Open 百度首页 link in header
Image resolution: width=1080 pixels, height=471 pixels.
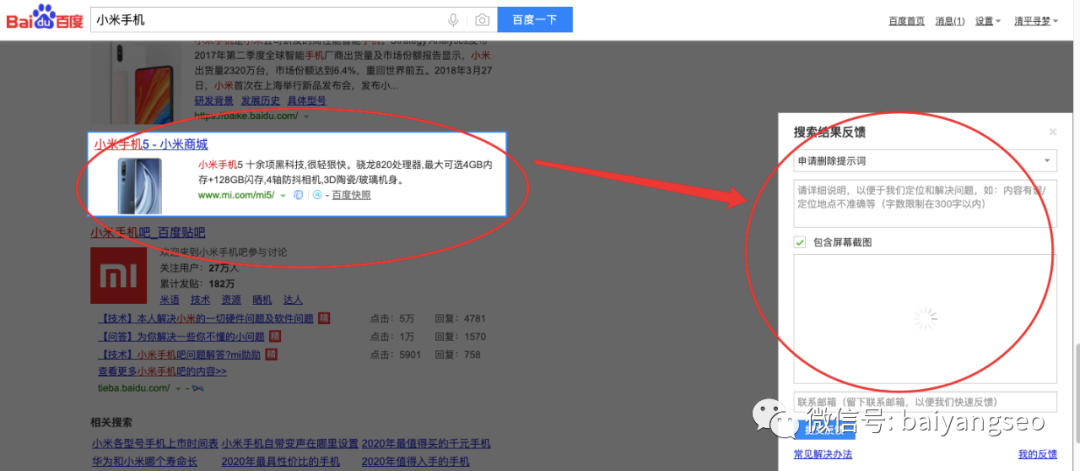point(906,21)
